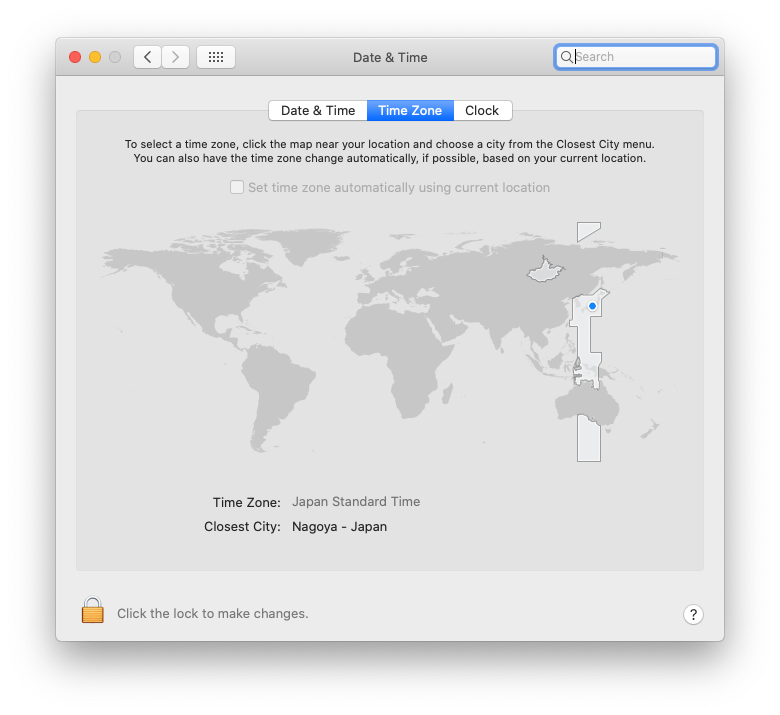The image size is (780, 715).
Task: Open the Clock tab
Action: [x=482, y=110]
